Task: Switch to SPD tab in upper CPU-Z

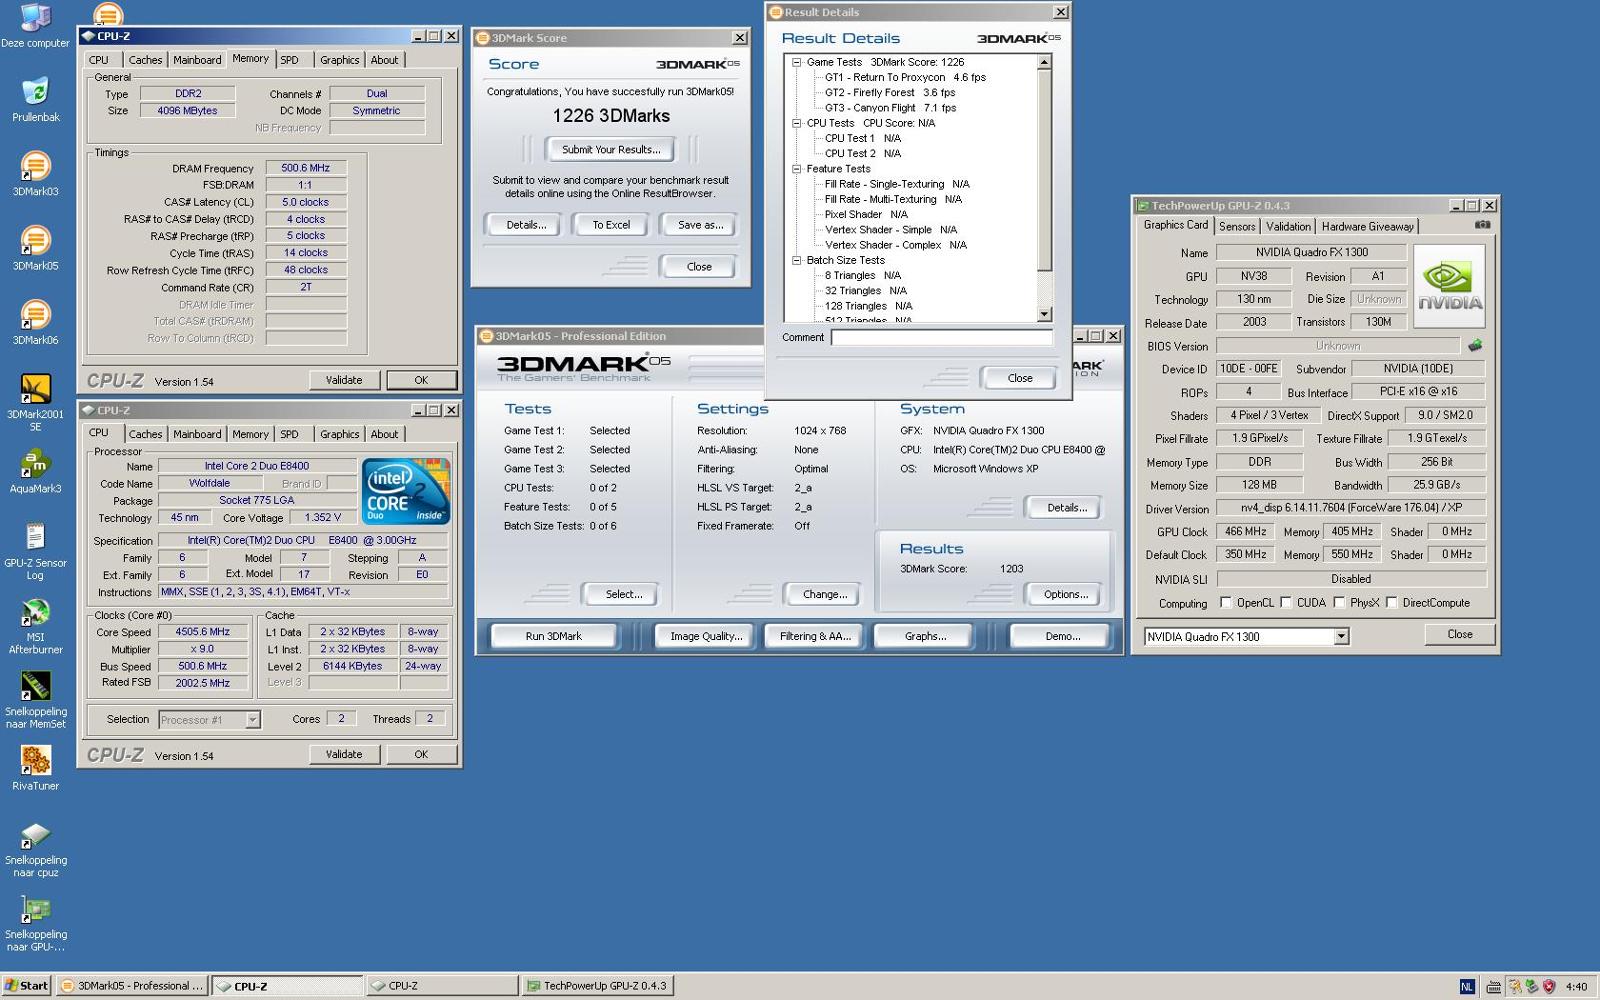Action: [289, 60]
